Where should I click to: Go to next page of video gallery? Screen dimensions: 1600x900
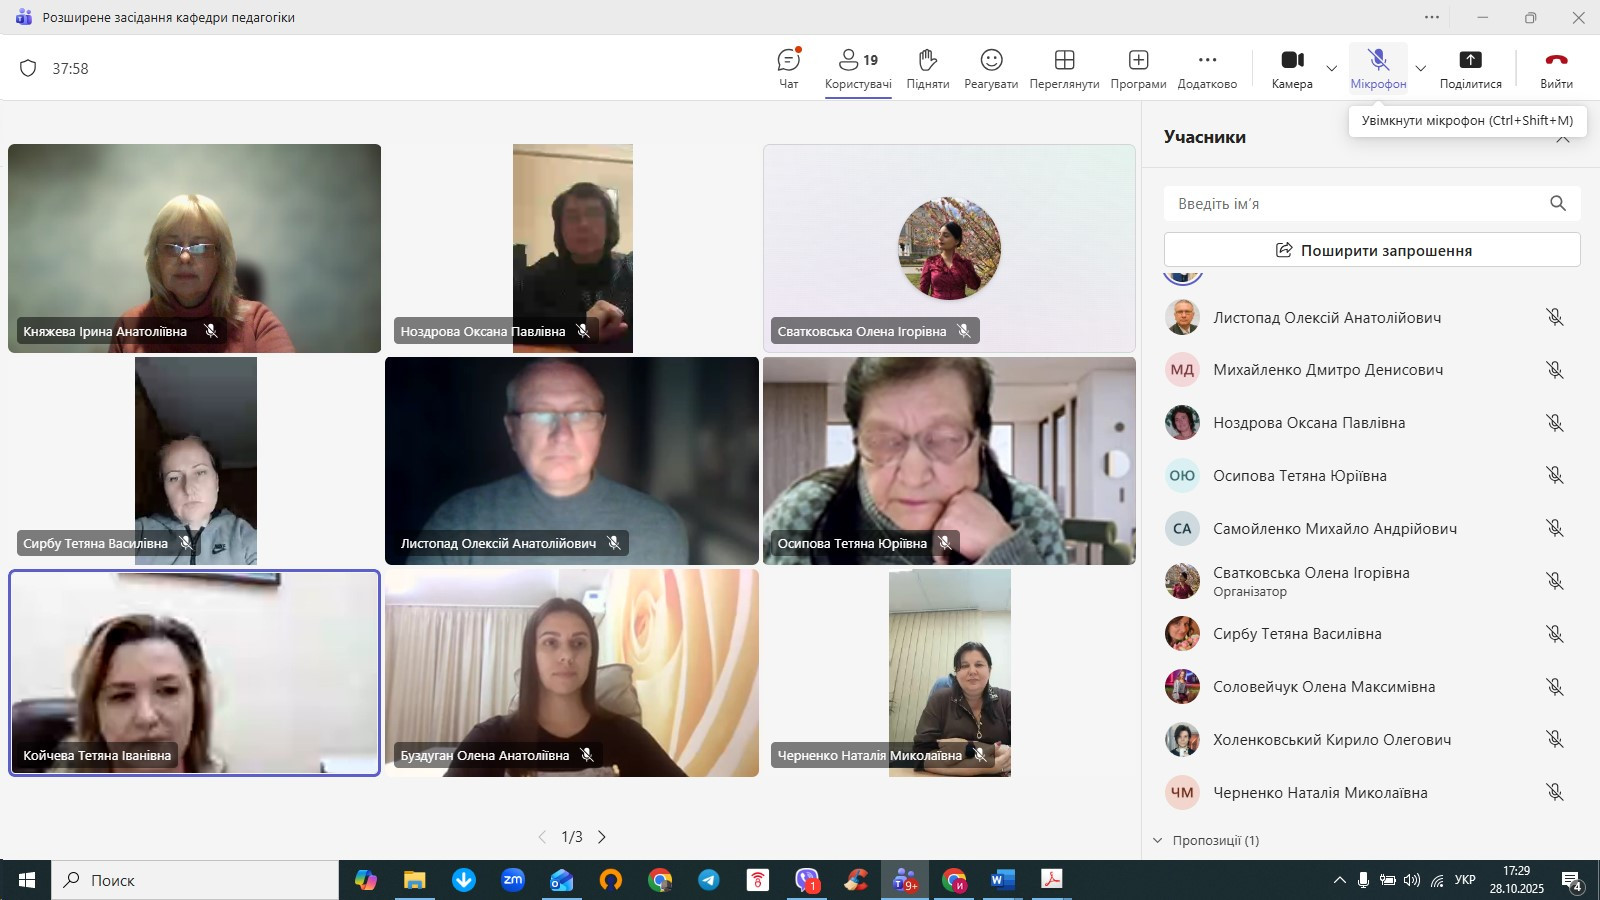pos(602,837)
